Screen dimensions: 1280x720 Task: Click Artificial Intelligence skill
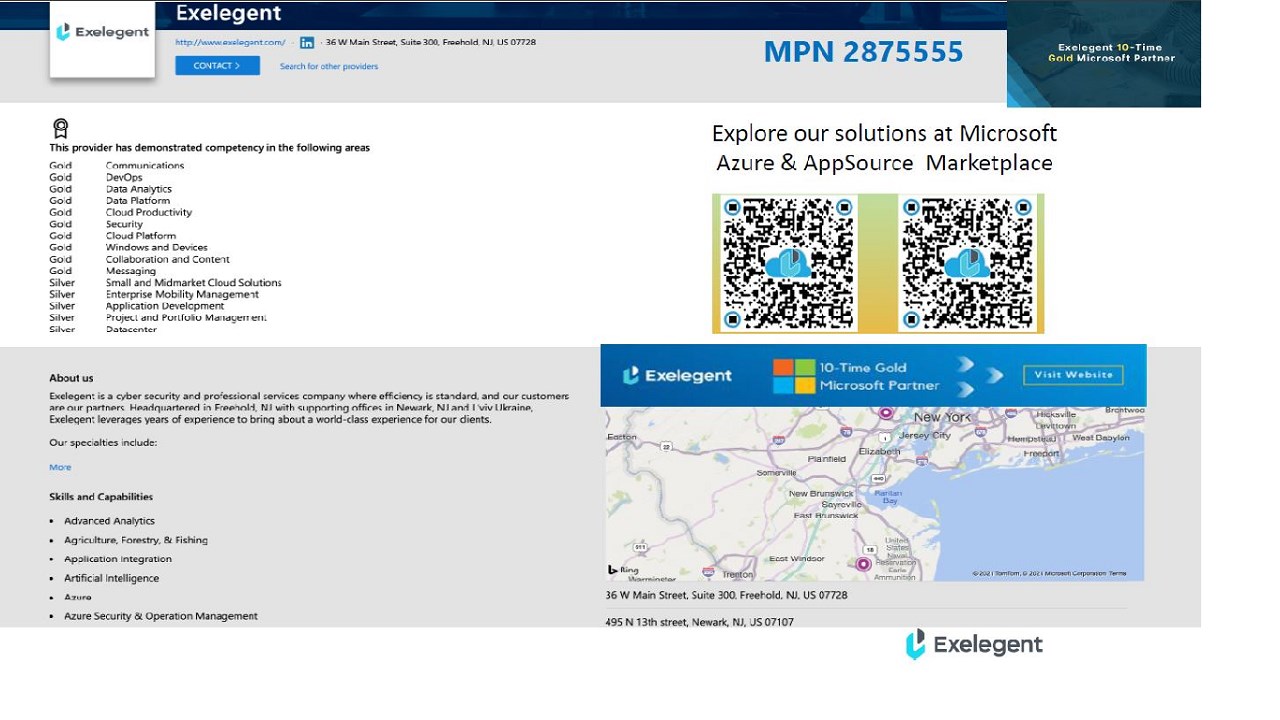click(x=111, y=578)
